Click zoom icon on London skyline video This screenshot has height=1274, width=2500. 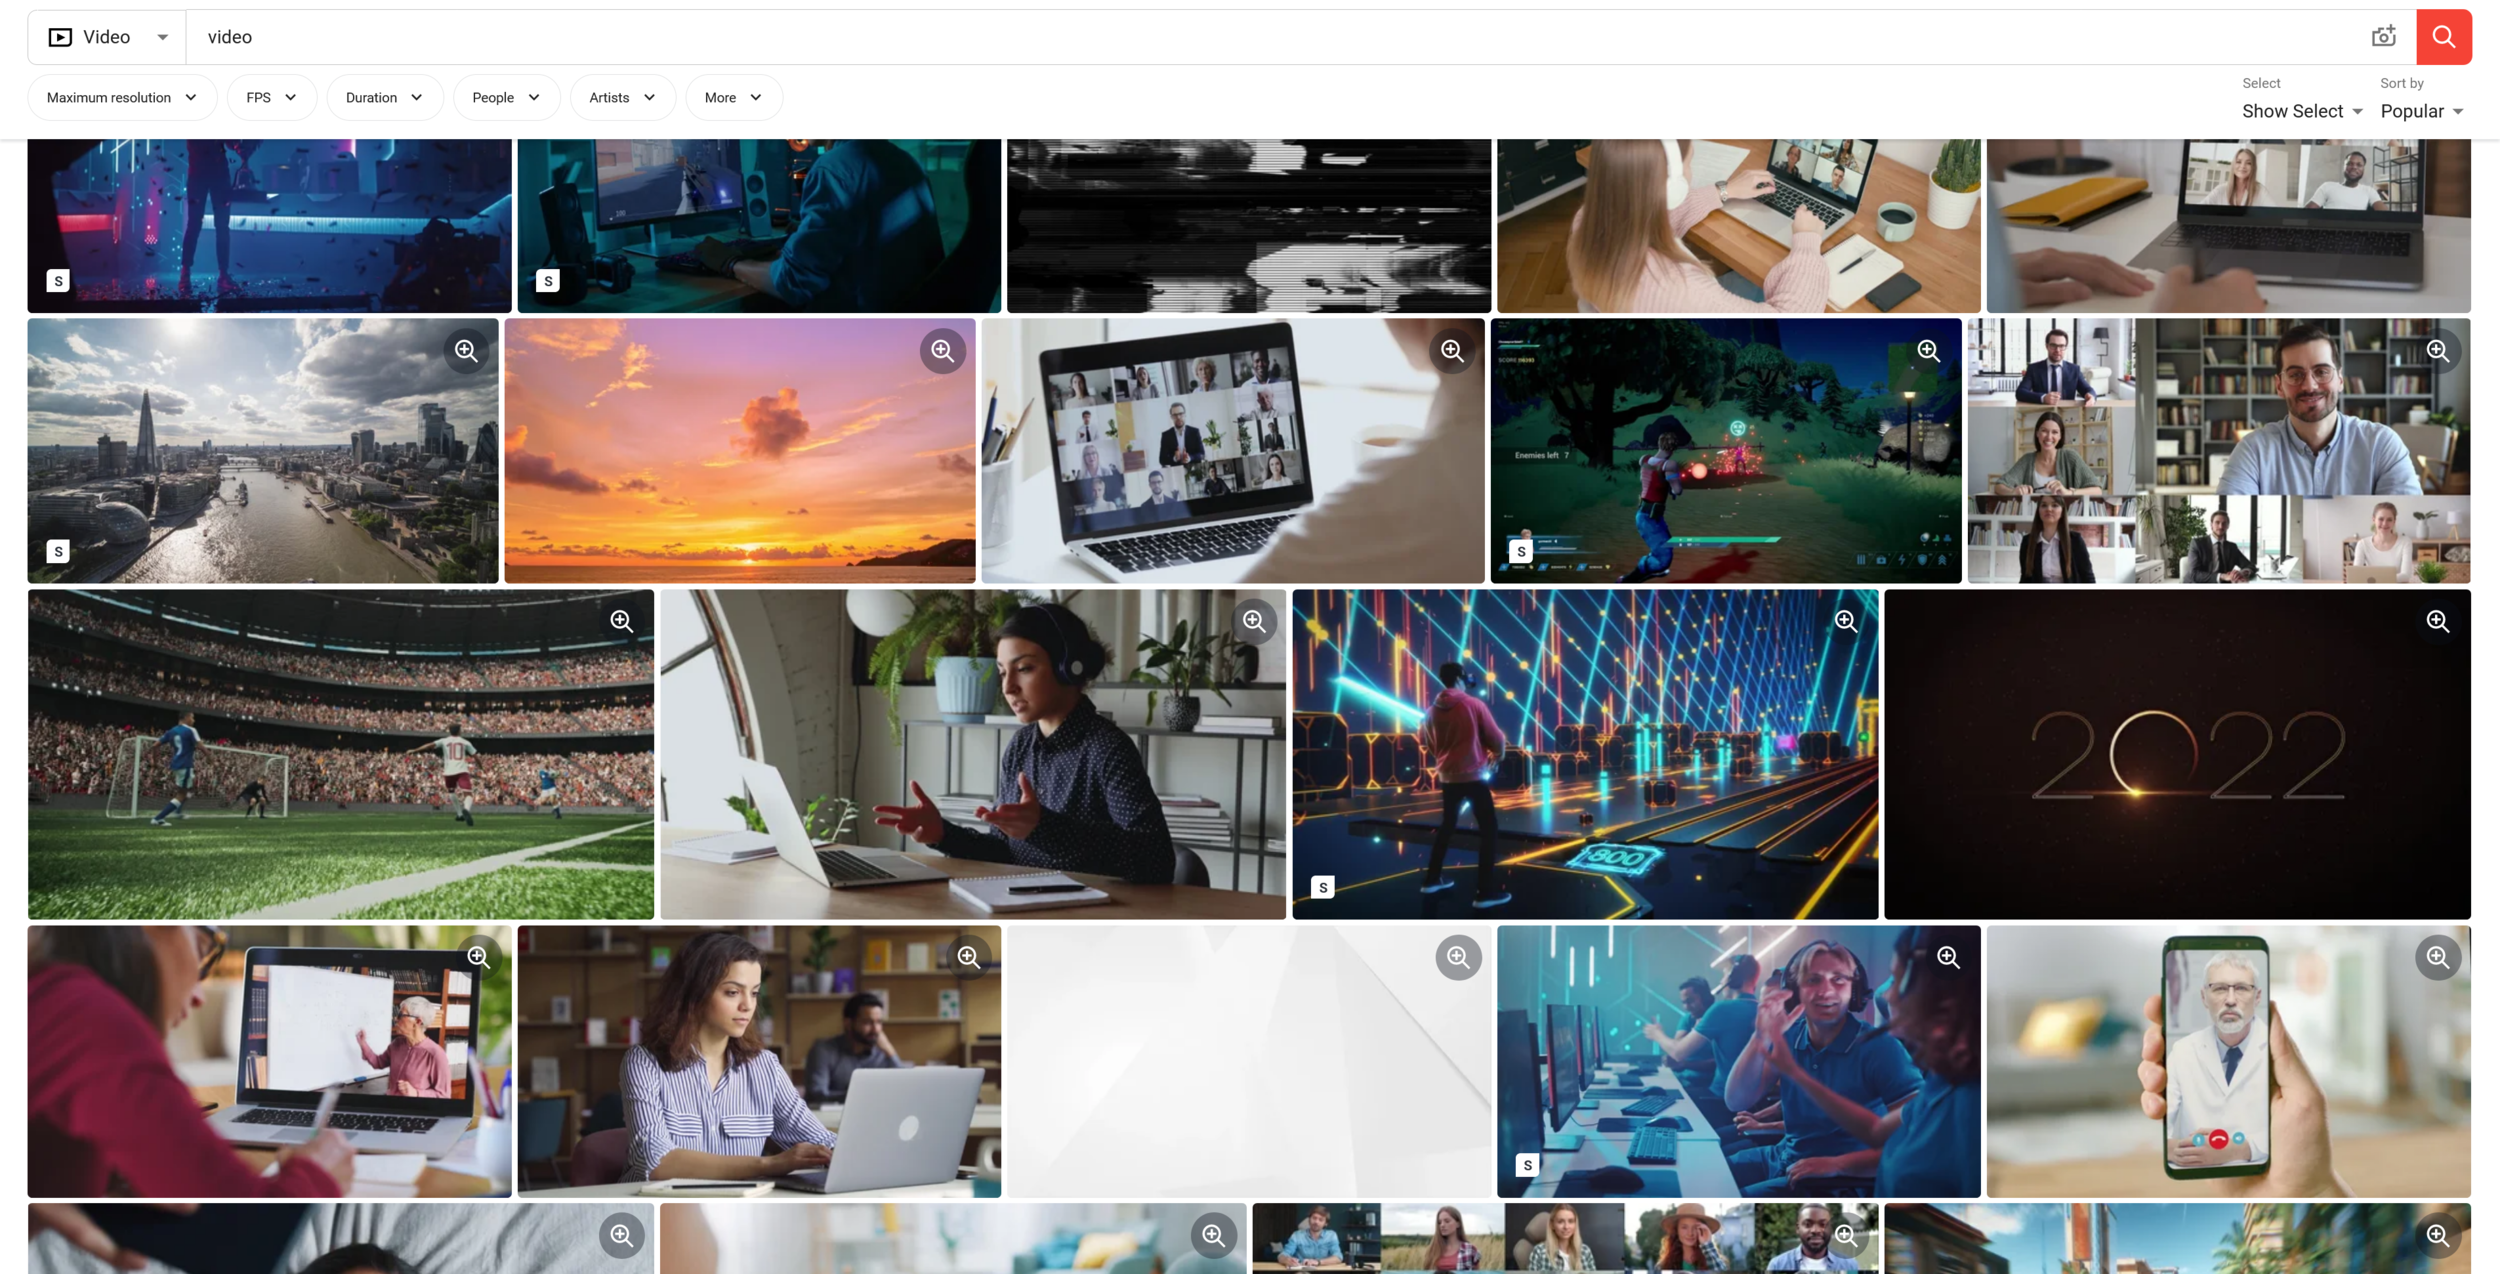(466, 351)
